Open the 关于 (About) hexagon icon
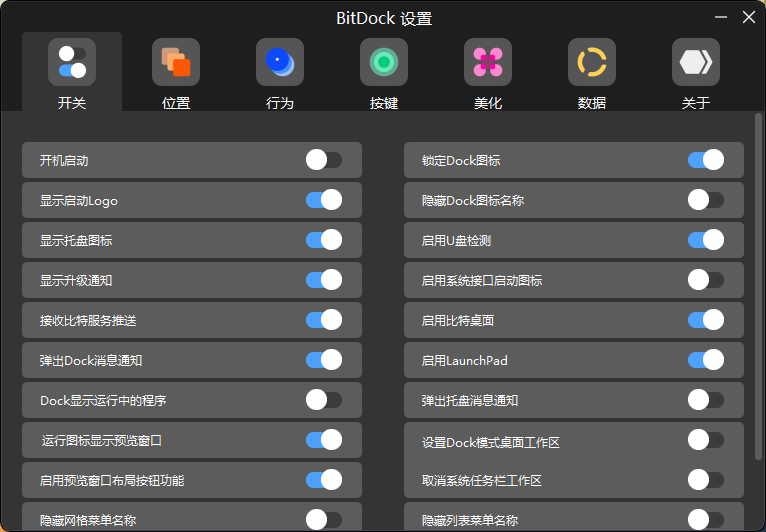 pos(696,63)
